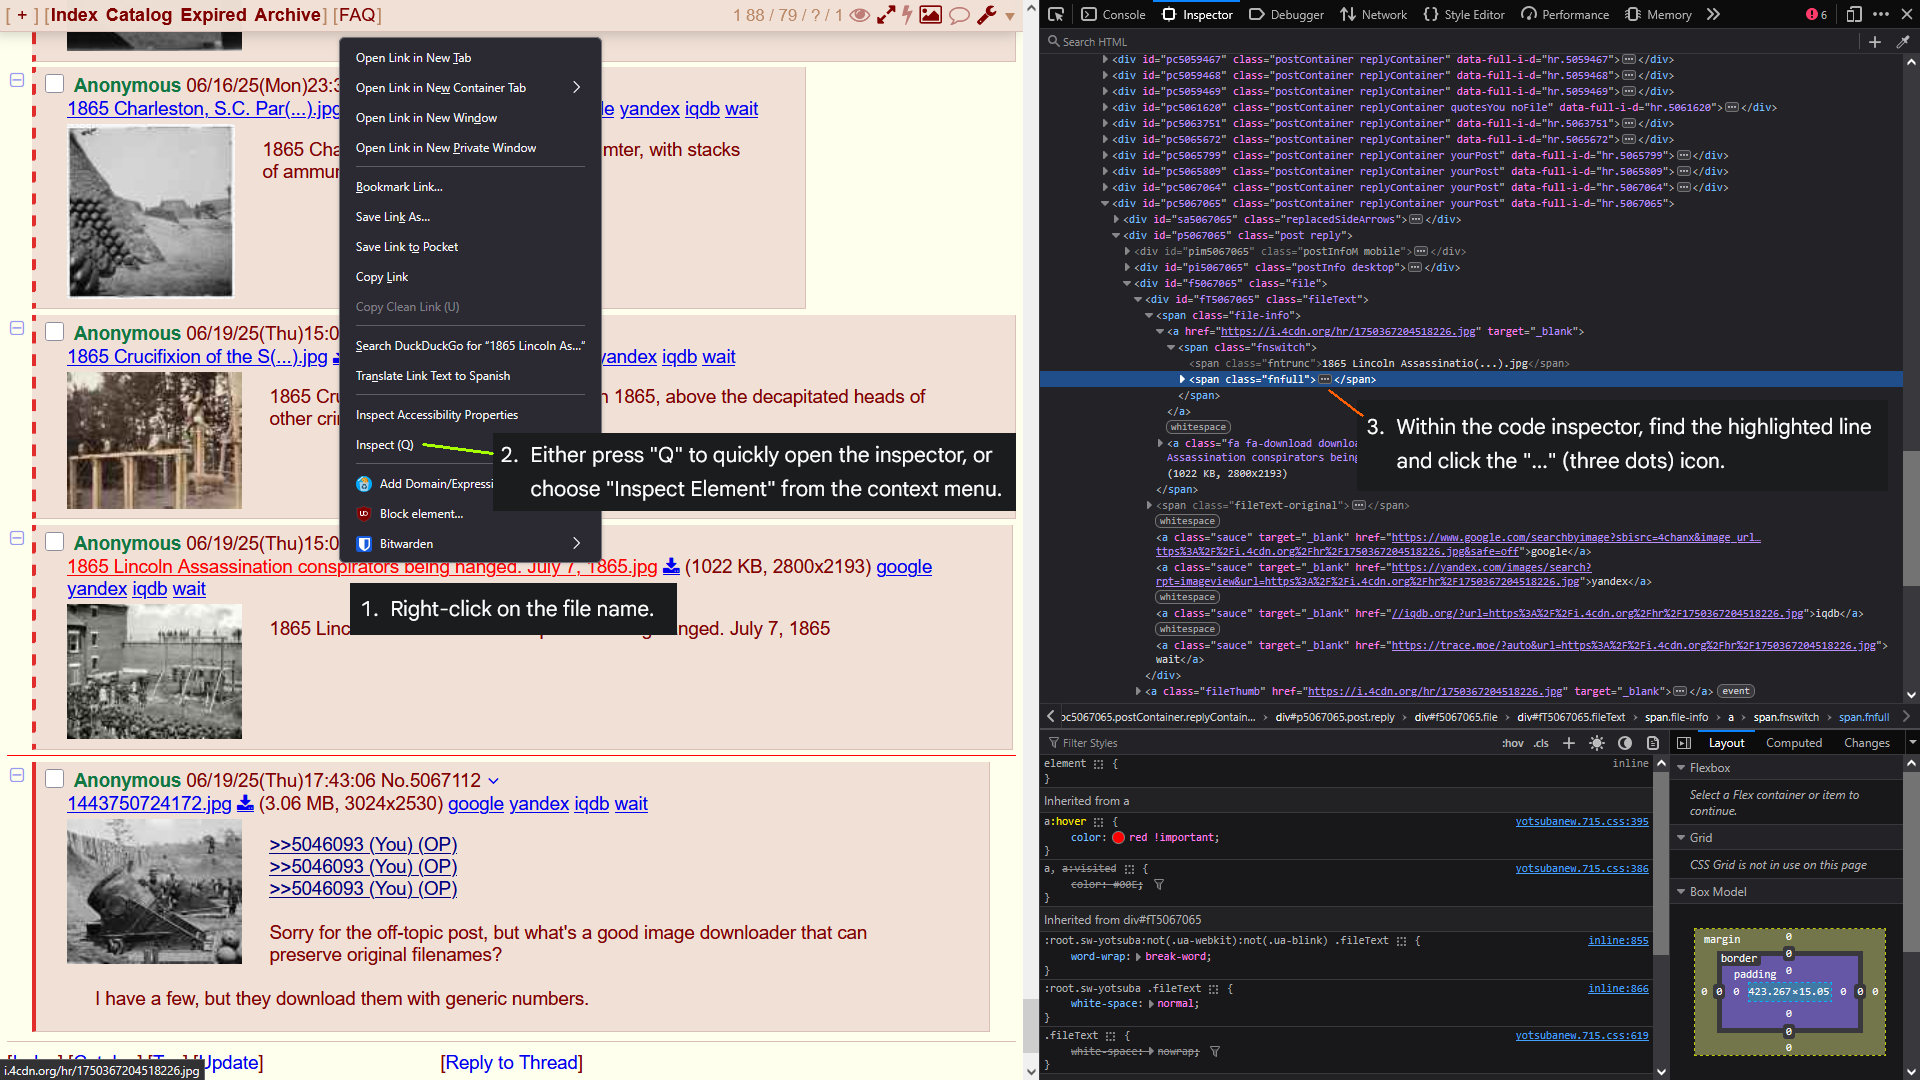Tick checkbox for post No.5067112
The width and height of the screenshot is (1920, 1080).
[x=55, y=779]
